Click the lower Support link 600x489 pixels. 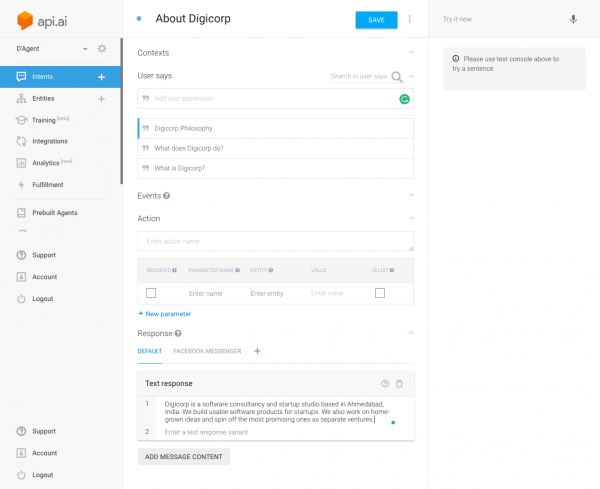[44, 431]
